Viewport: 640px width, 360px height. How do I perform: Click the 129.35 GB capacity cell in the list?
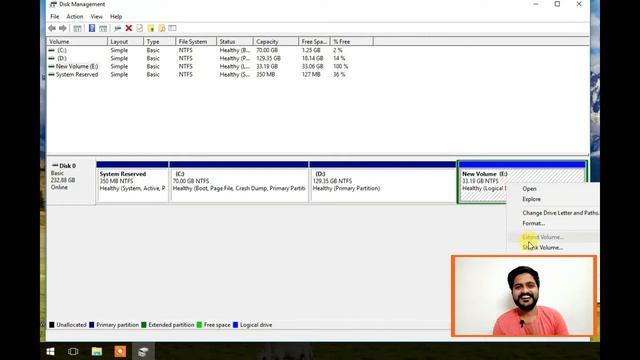[268, 58]
